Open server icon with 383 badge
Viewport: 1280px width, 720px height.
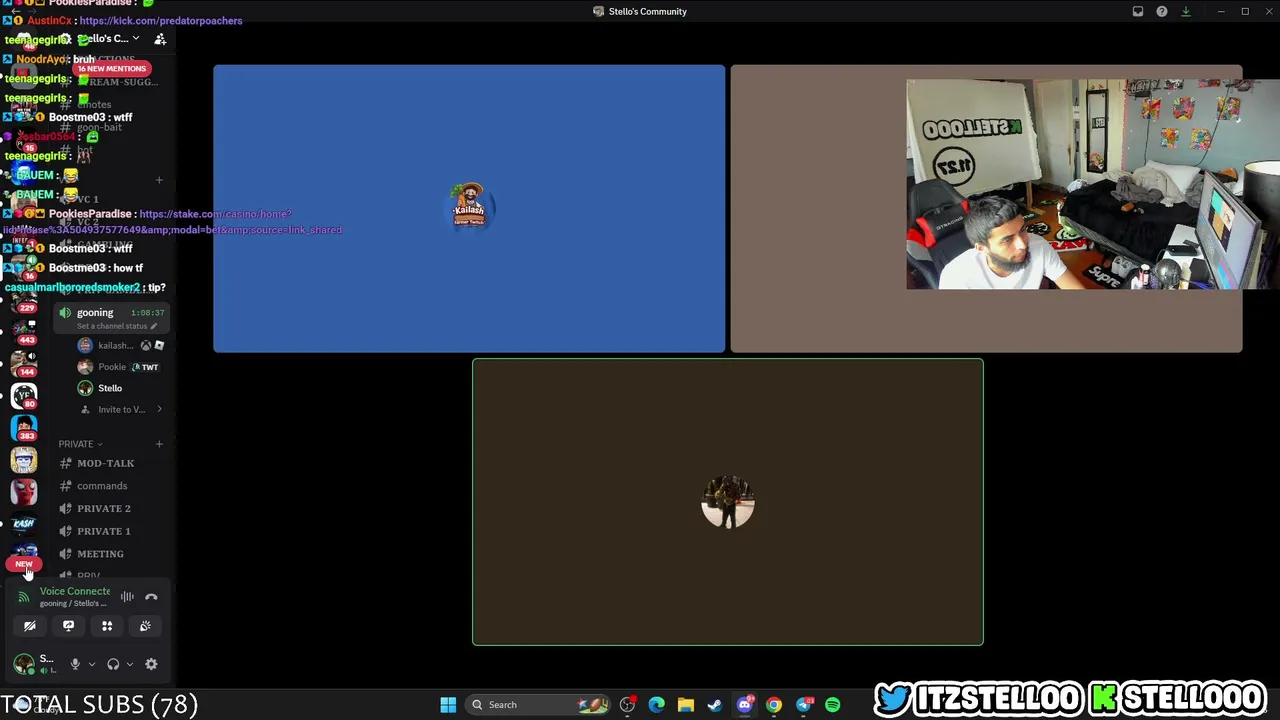24,428
